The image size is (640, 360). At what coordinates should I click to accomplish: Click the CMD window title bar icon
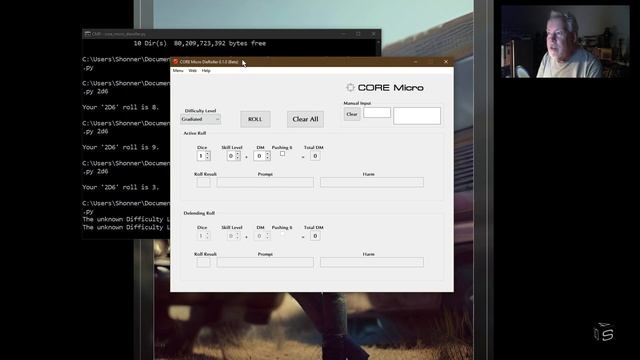point(87,34)
